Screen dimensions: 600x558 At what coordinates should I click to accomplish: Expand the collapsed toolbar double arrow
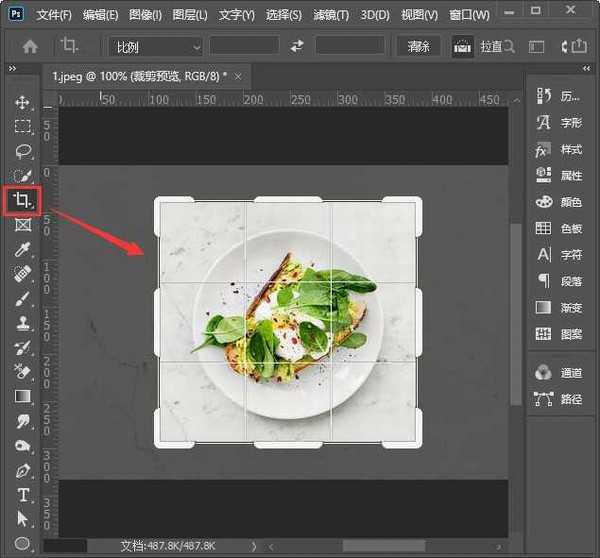[12, 68]
